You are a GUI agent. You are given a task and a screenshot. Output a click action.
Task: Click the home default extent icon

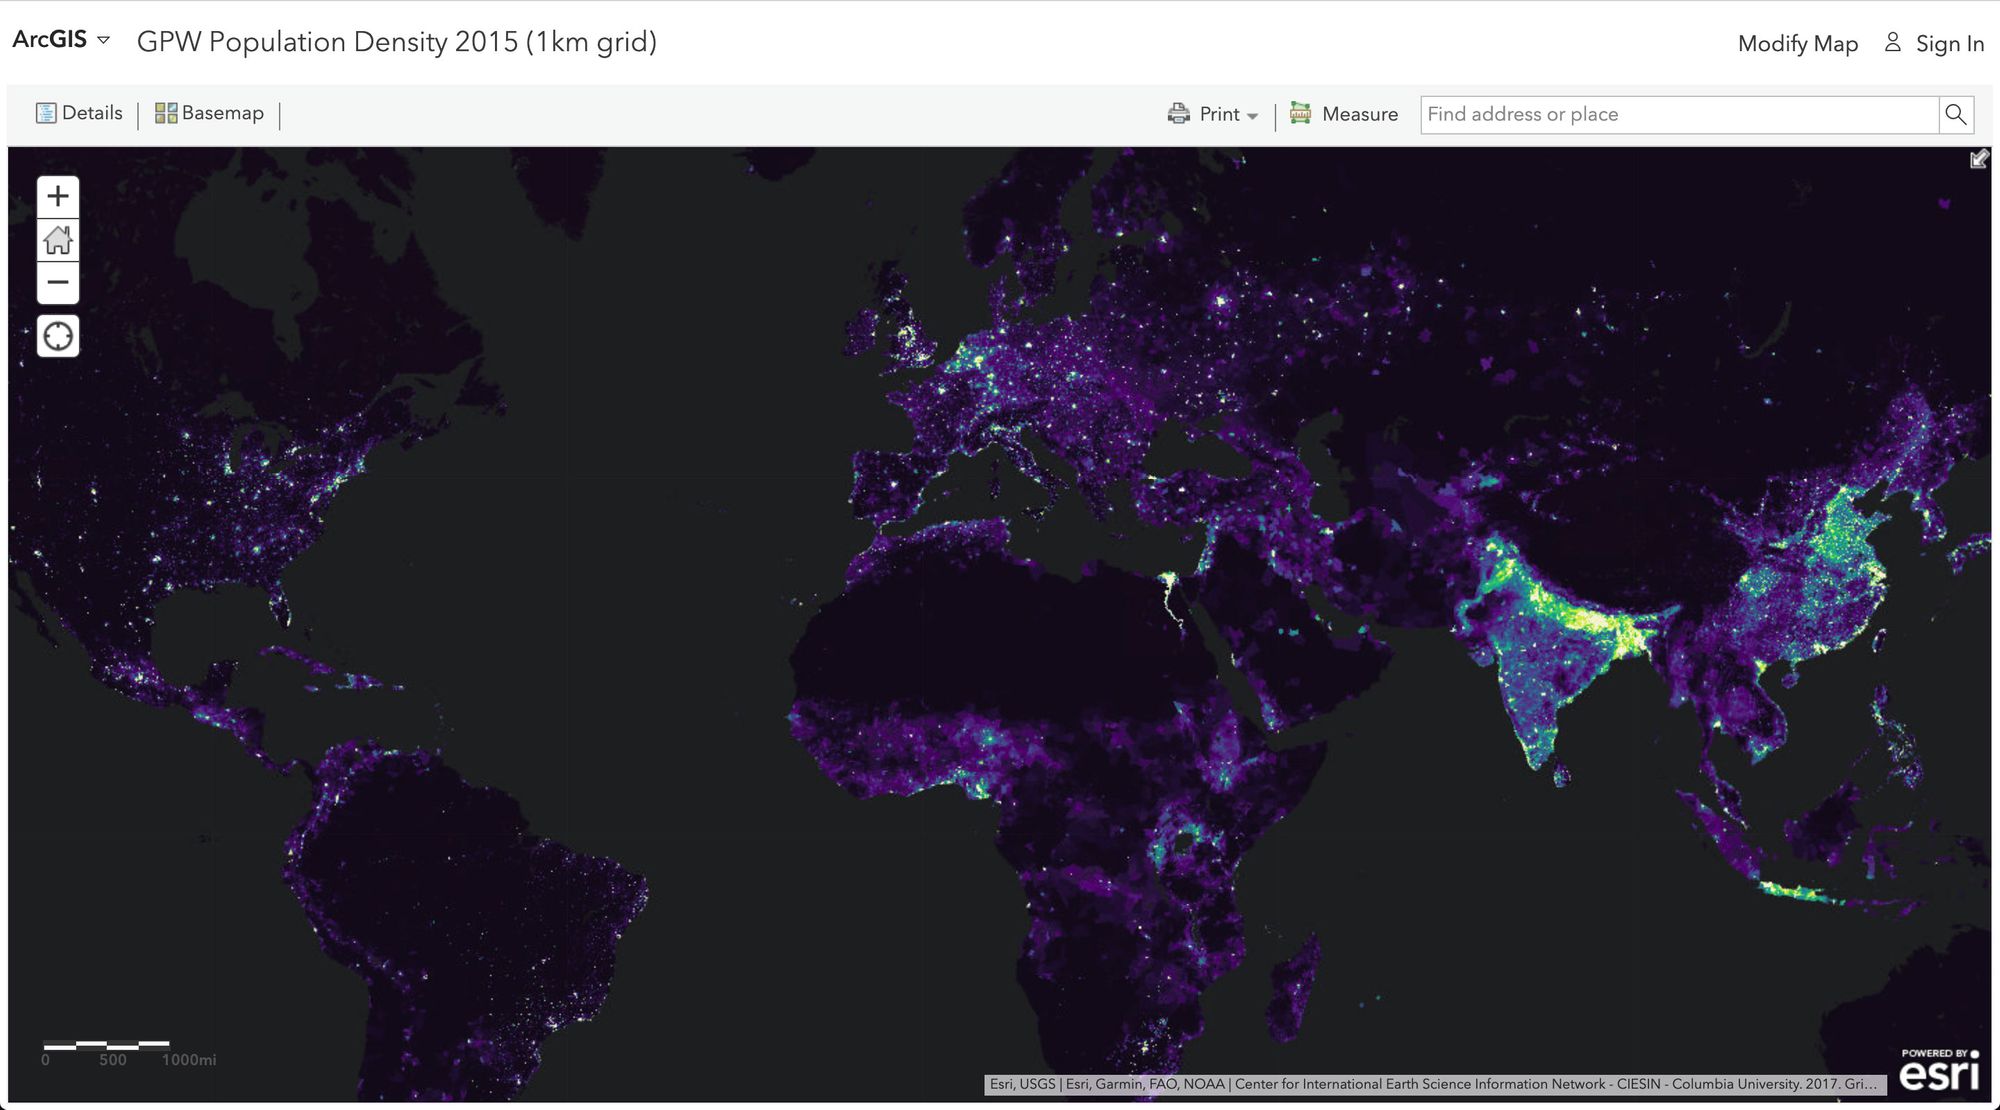pyautogui.click(x=58, y=240)
